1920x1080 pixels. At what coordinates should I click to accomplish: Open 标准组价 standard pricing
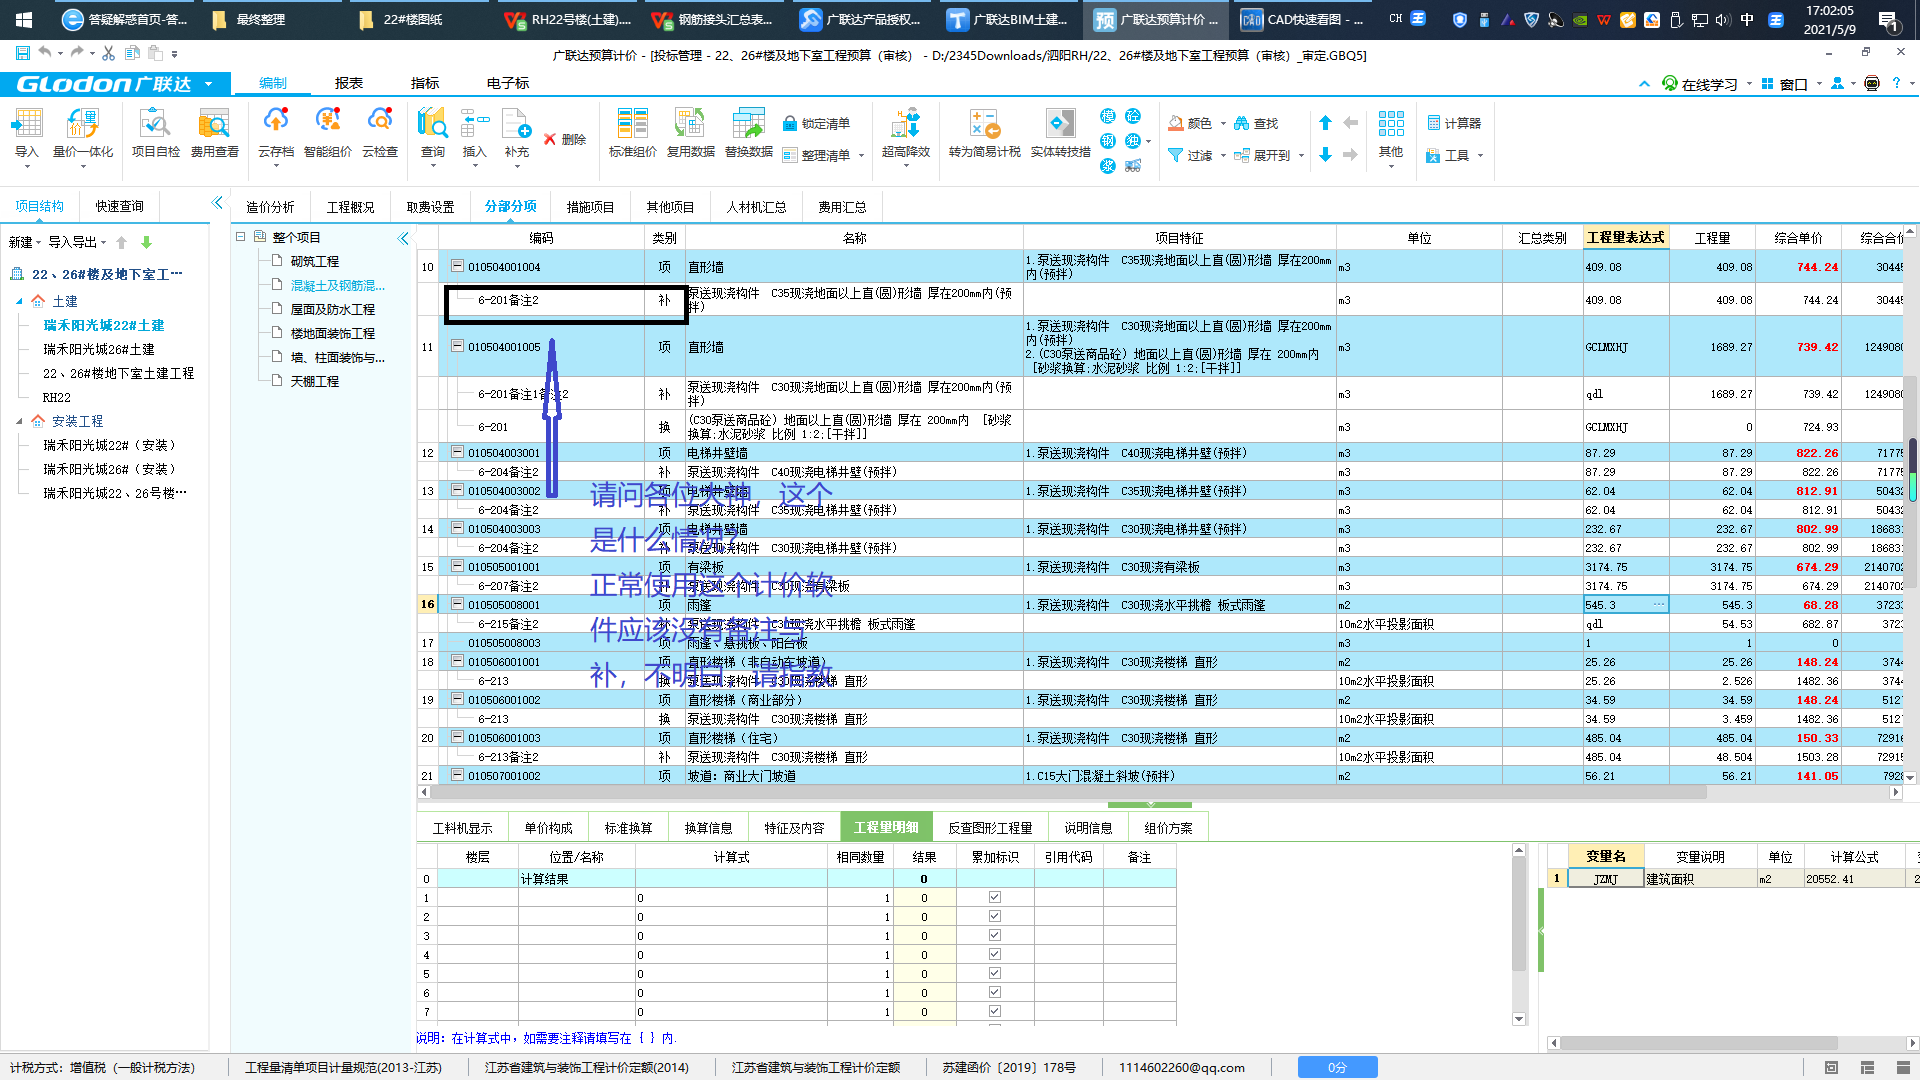[632, 133]
